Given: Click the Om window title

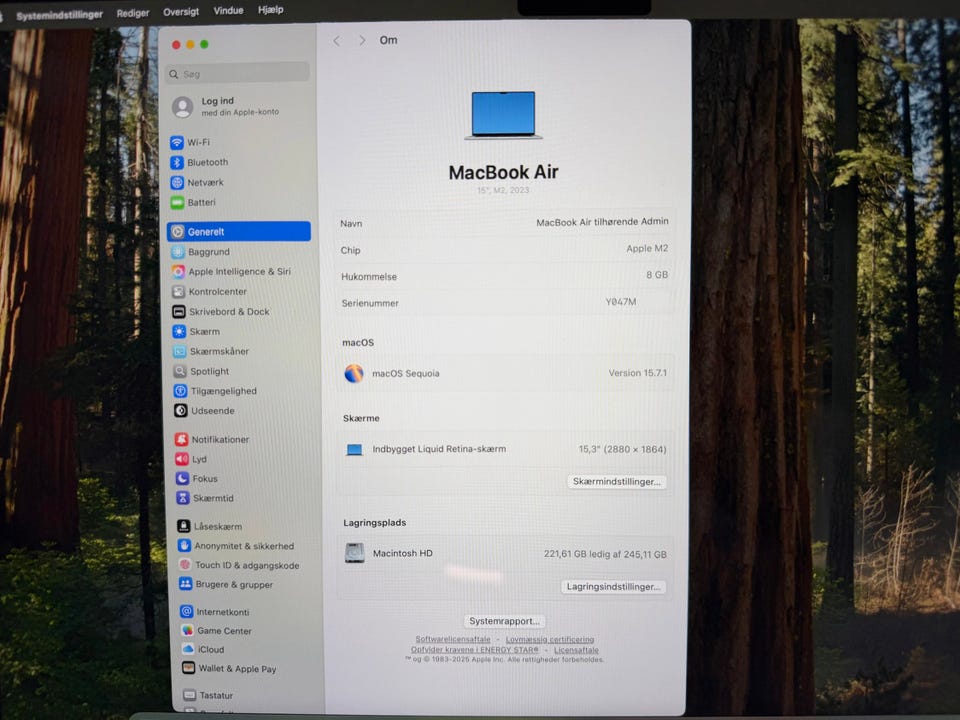Looking at the screenshot, I should 388,40.
